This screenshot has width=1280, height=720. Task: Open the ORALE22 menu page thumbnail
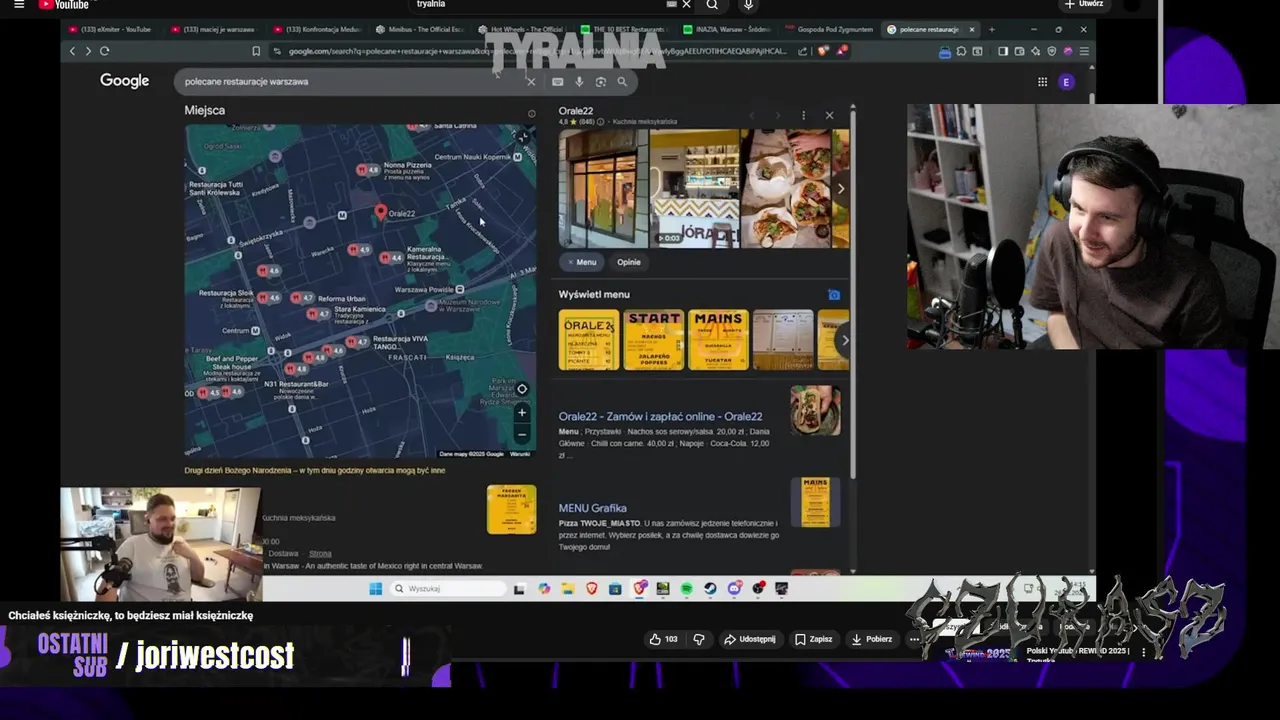[x=589, y=340]
